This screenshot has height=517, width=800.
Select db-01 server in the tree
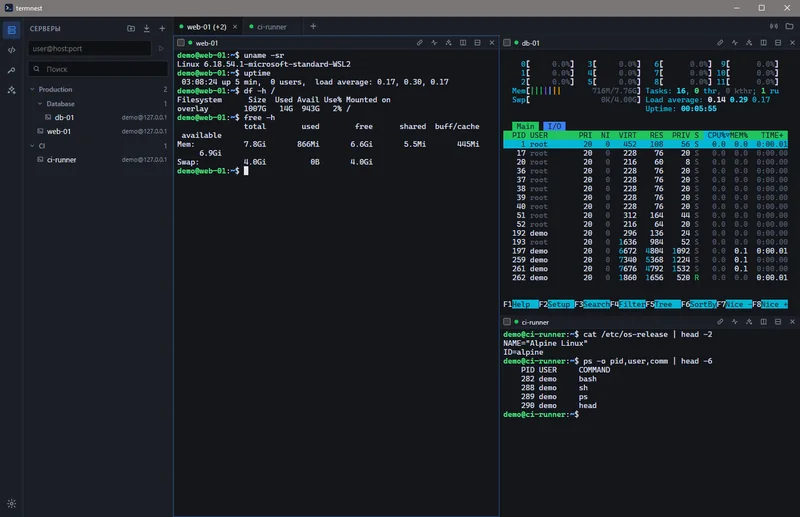[98, 117]
